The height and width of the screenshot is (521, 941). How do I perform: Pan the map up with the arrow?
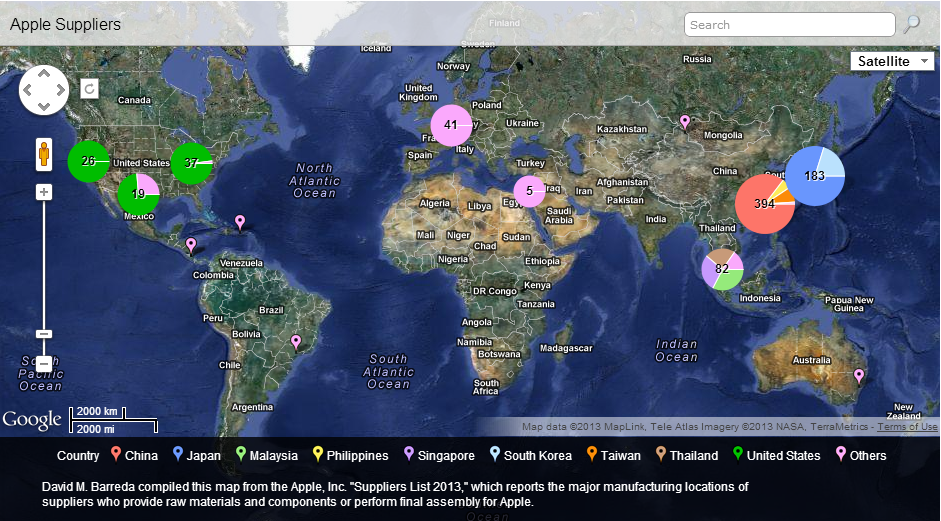(x=44, y=73)
